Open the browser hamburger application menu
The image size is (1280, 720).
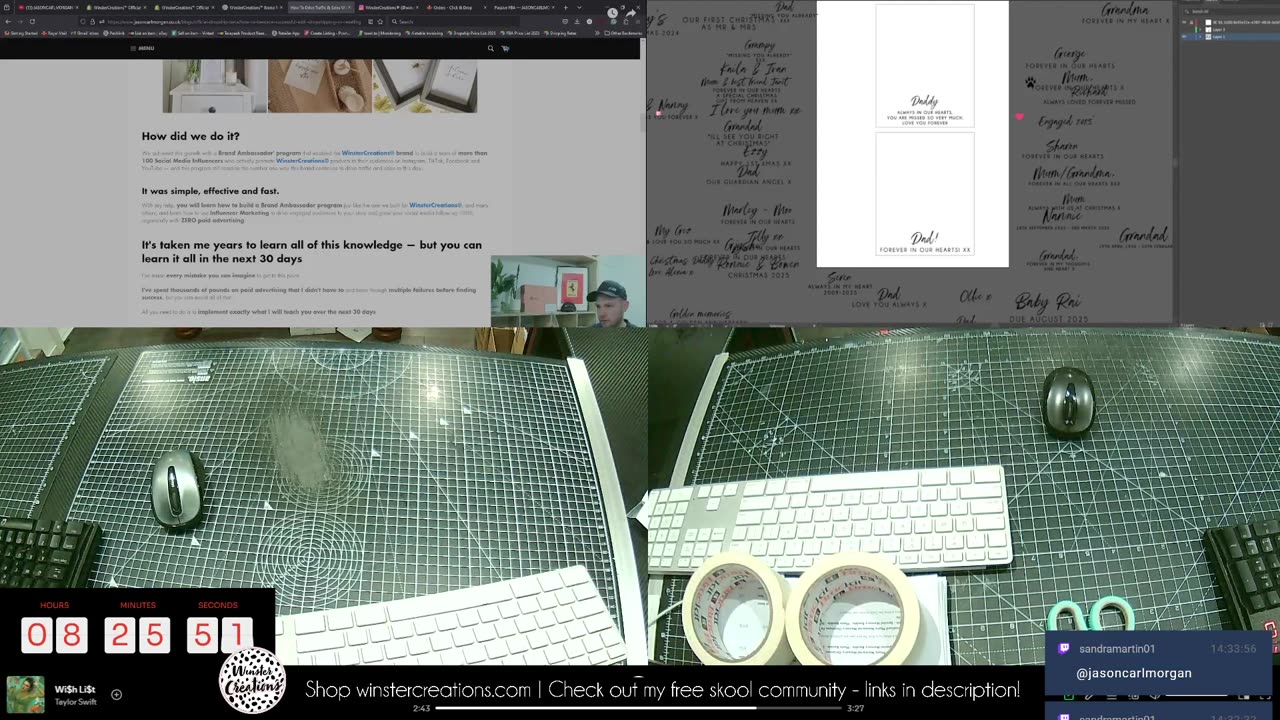(637, 21)
